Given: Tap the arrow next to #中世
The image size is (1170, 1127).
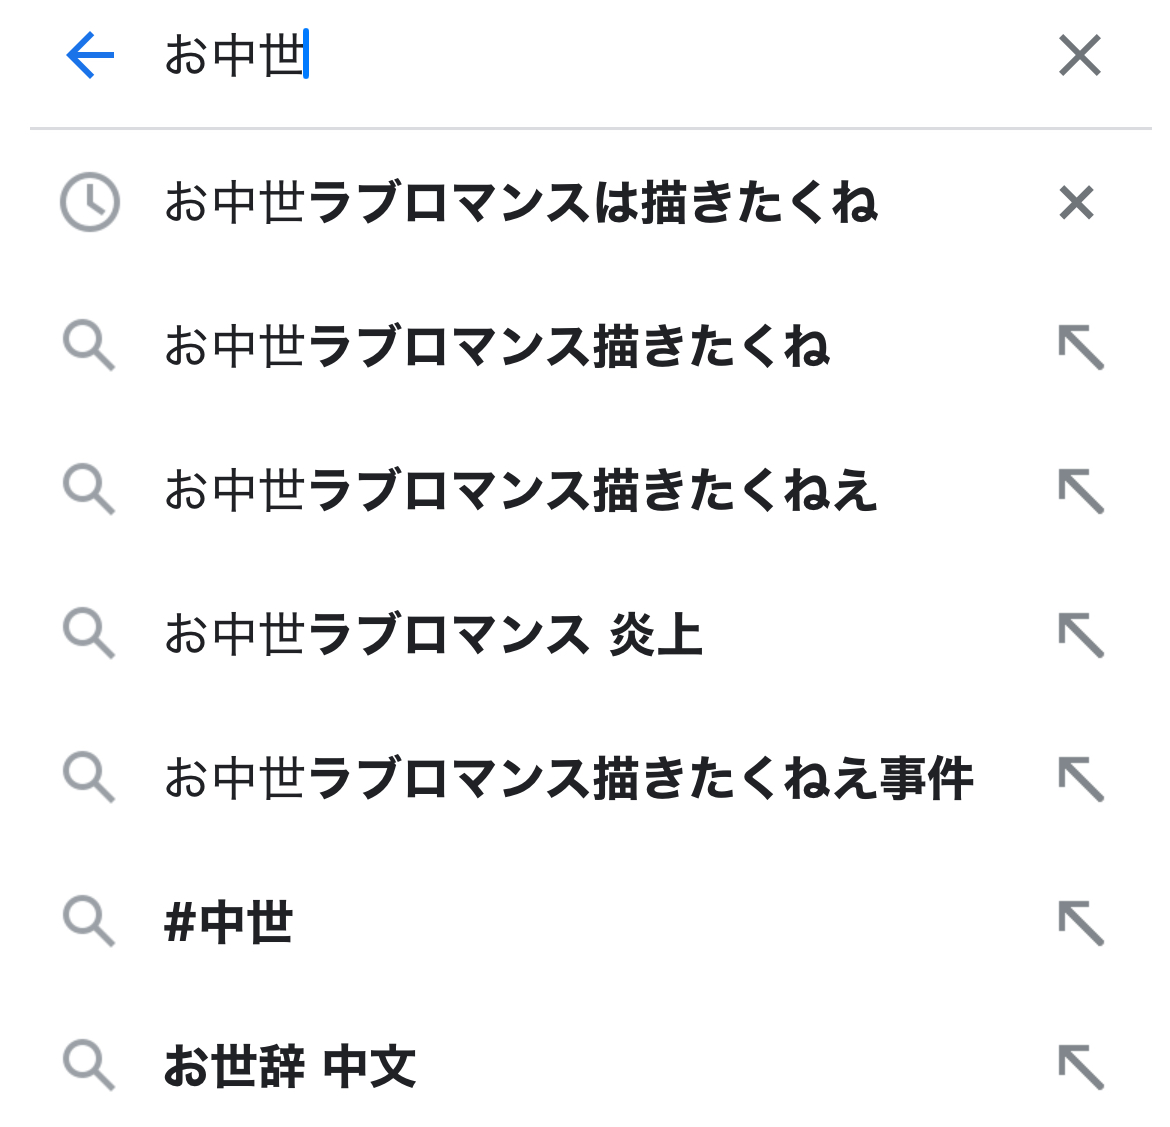Looking at the screenshot, I should (x=1080, y=924).
